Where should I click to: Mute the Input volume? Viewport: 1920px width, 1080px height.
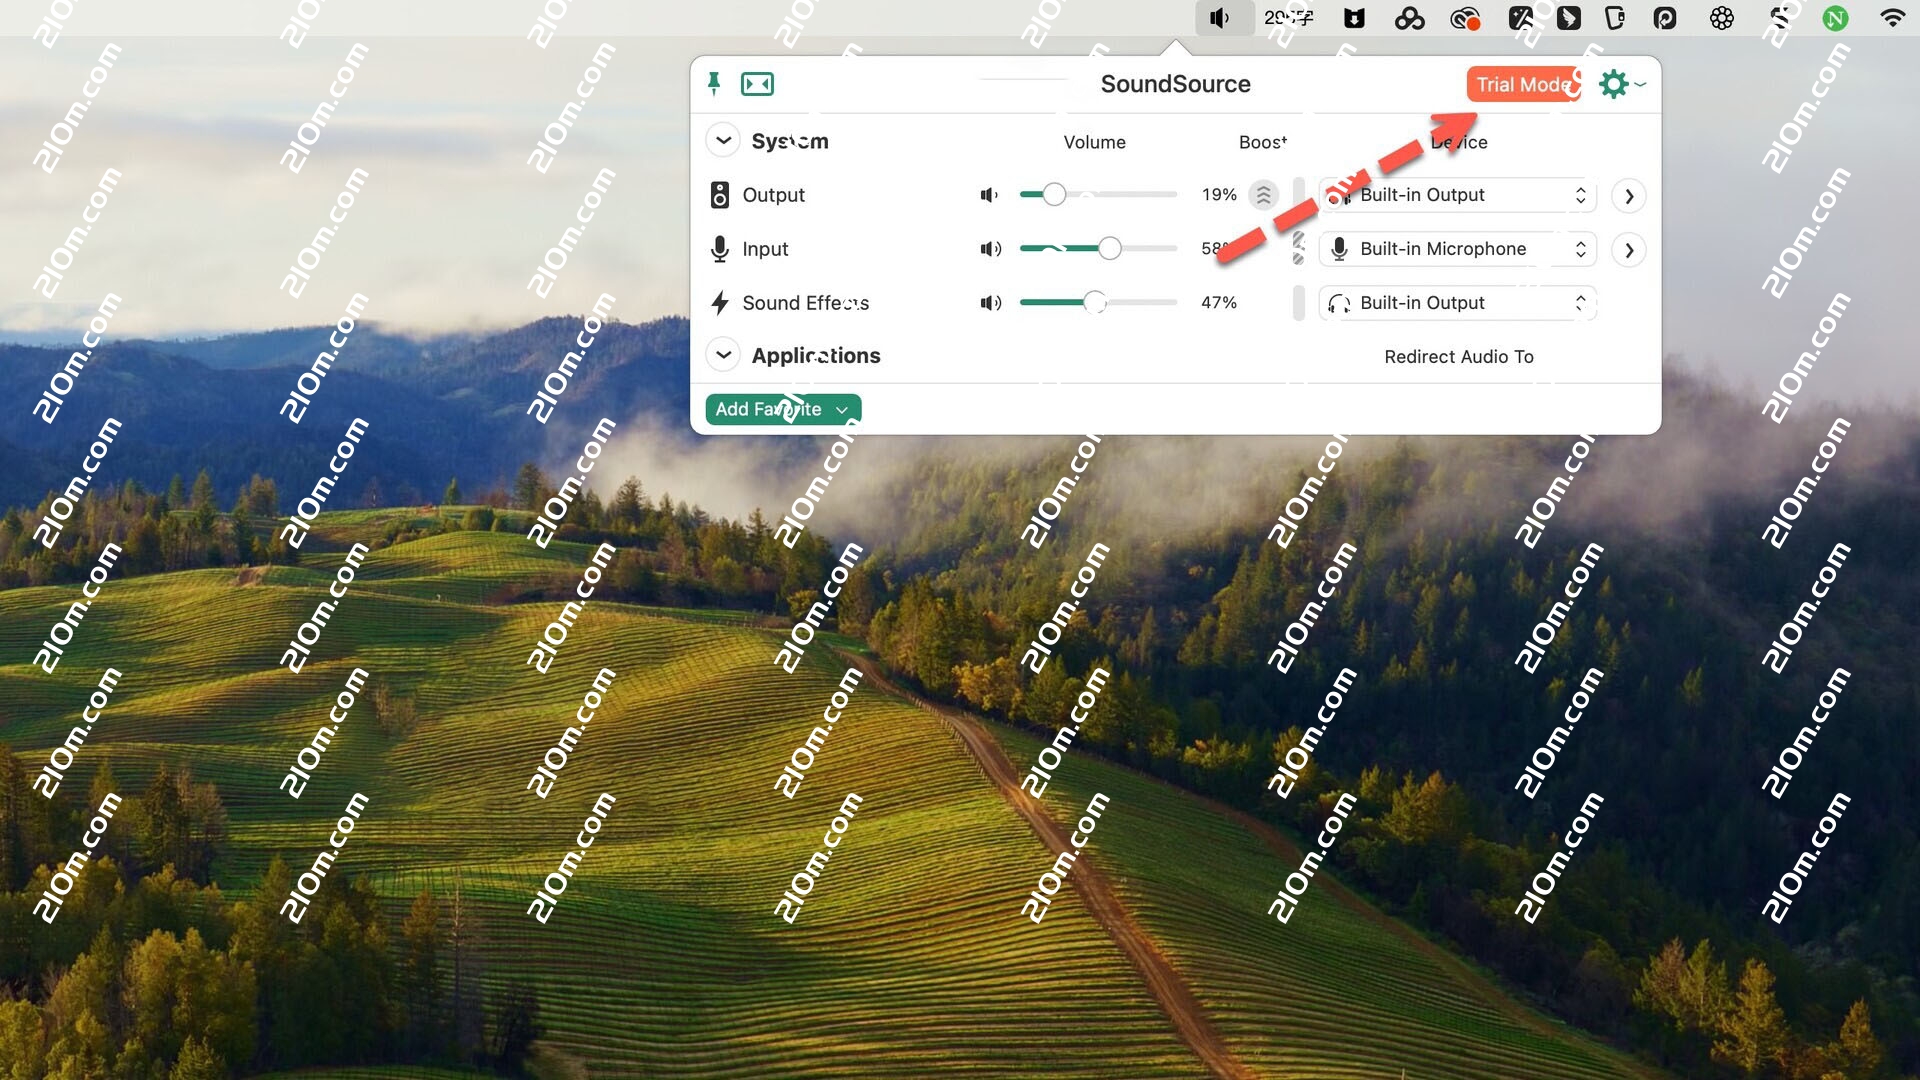(x=990, y=249)
